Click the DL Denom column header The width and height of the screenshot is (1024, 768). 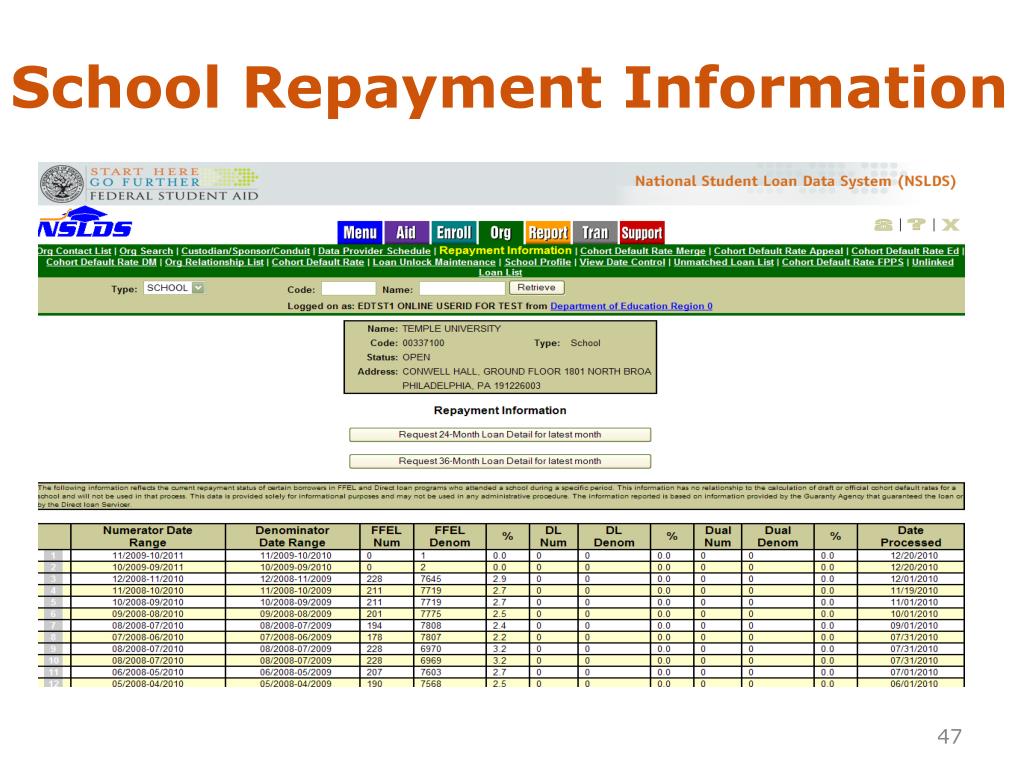614,536
